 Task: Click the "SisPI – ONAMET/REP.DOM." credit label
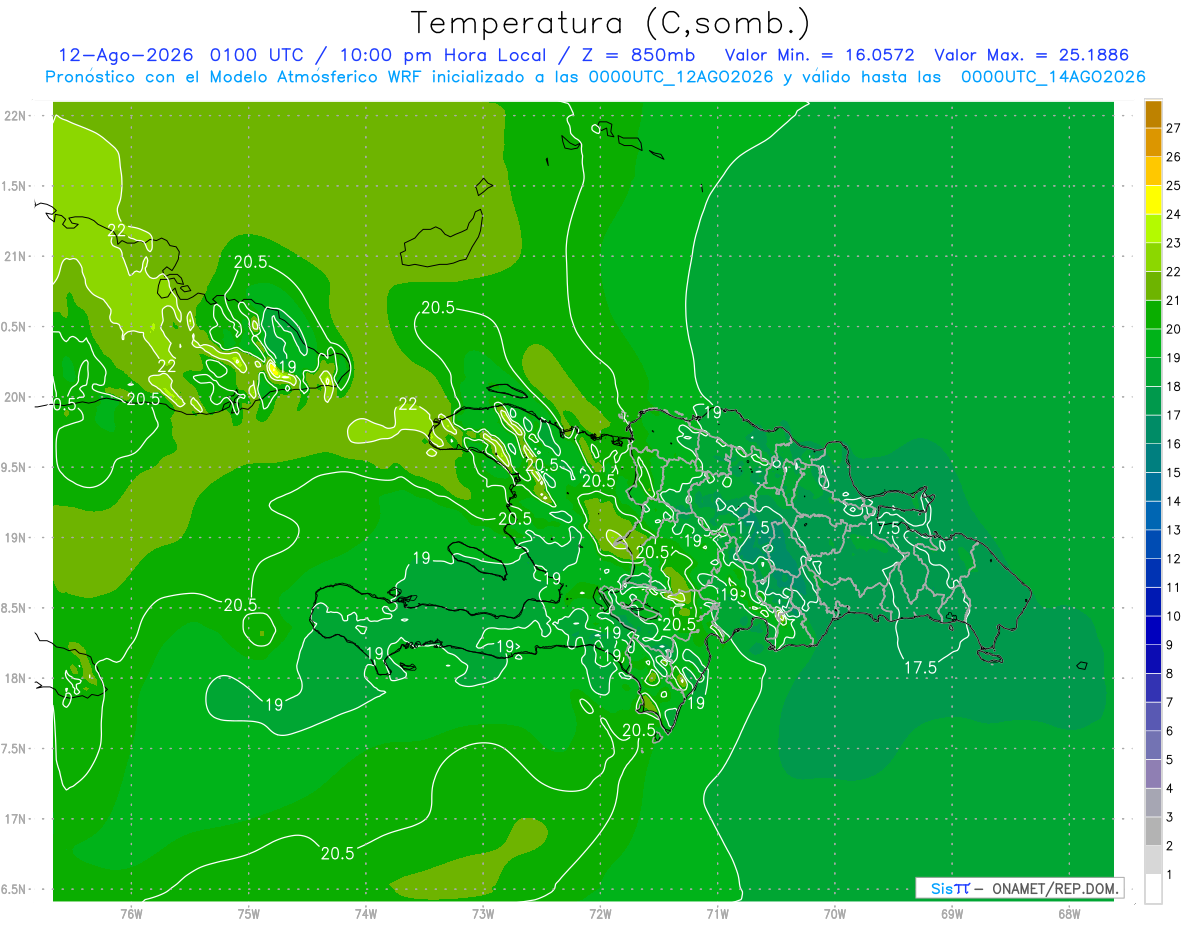pyautogui.click(x=1020, y=888)
